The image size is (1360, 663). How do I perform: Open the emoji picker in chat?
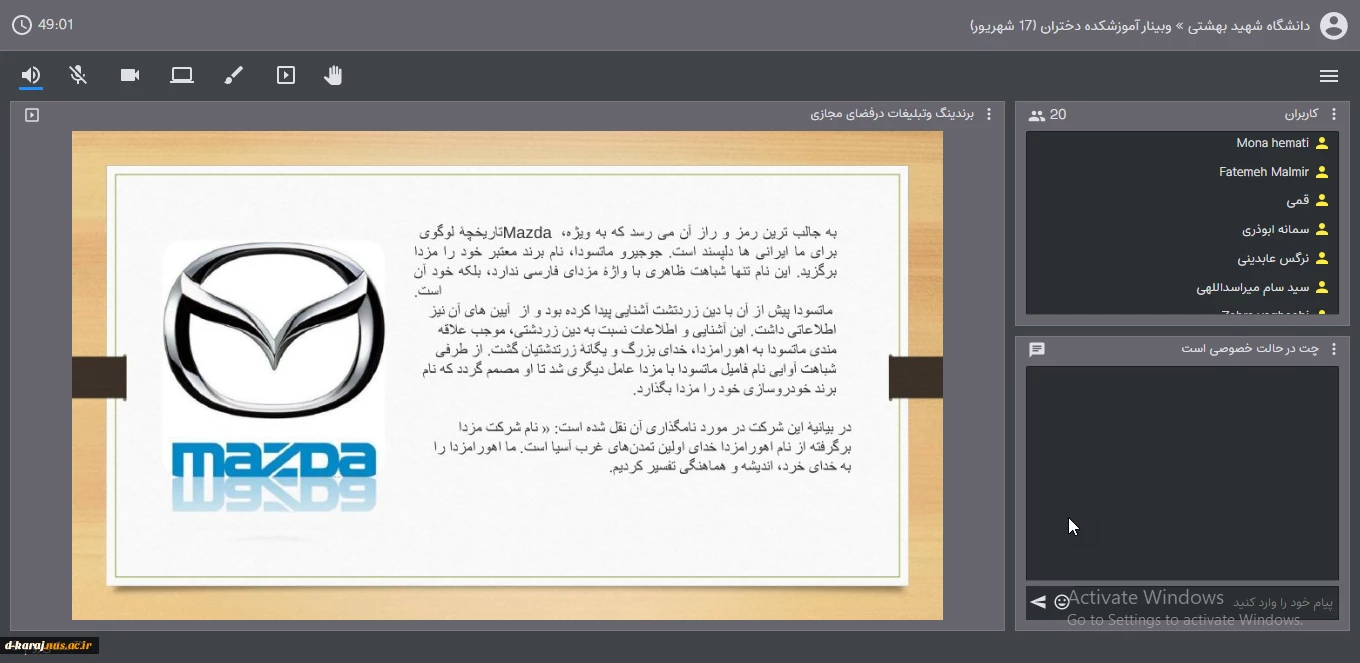pyautogui.click(x=1062, y=602)
